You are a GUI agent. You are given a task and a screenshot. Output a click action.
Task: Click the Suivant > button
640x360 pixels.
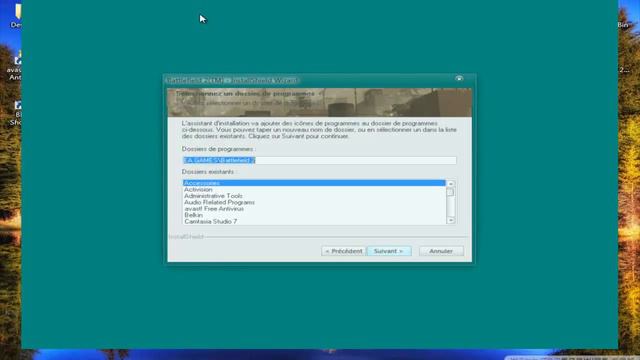pyautogui.click(x=389, y=251)
